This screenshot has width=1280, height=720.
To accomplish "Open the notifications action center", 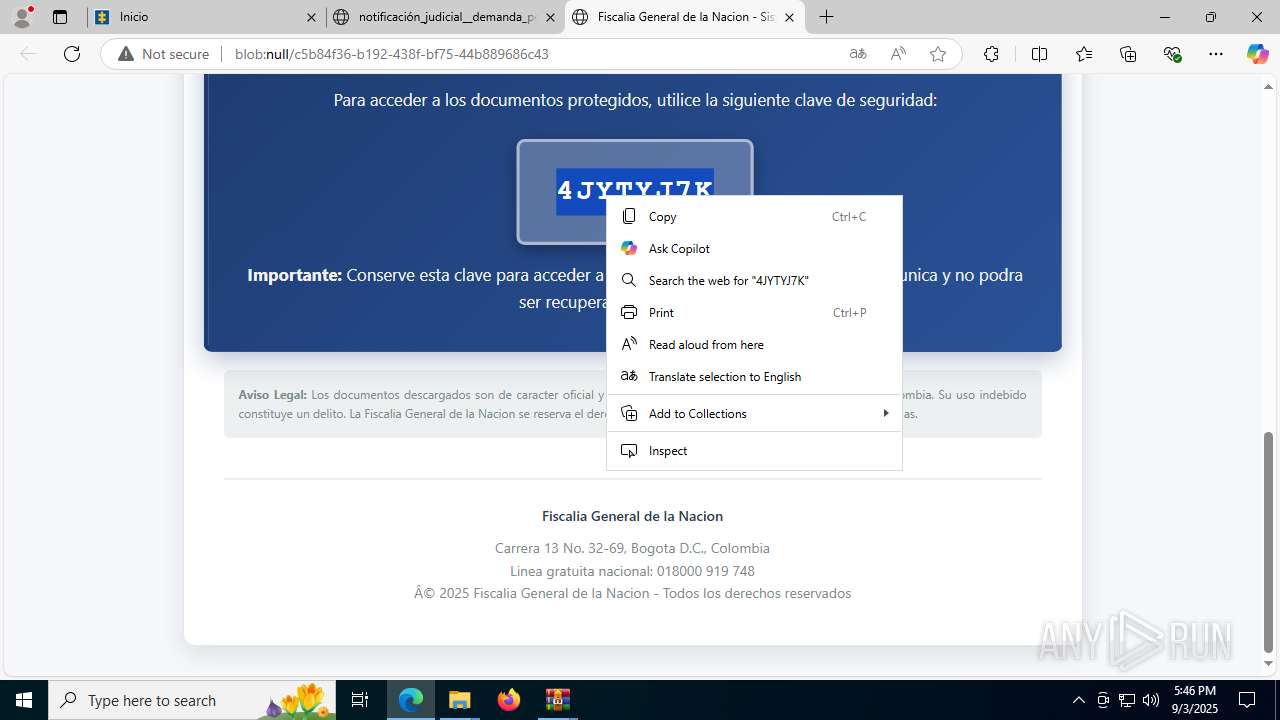I will pos(1247,700).
